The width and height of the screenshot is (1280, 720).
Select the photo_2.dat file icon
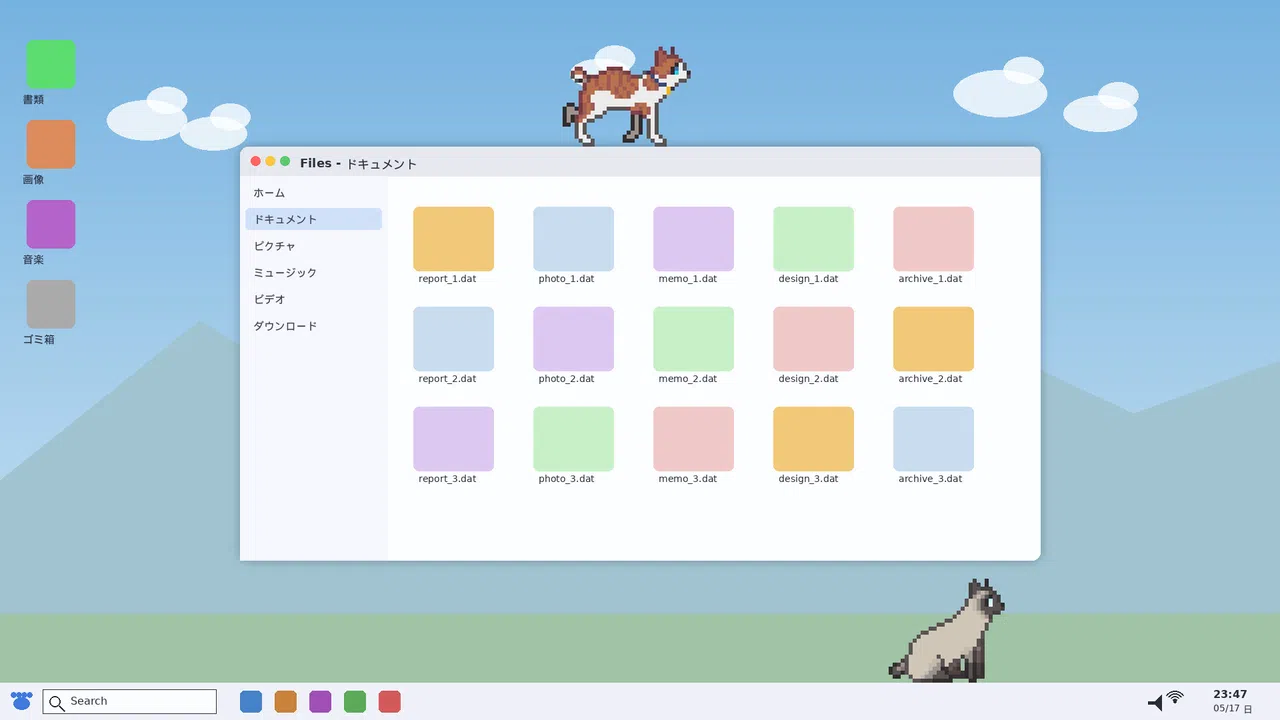(x=573, y=339)
